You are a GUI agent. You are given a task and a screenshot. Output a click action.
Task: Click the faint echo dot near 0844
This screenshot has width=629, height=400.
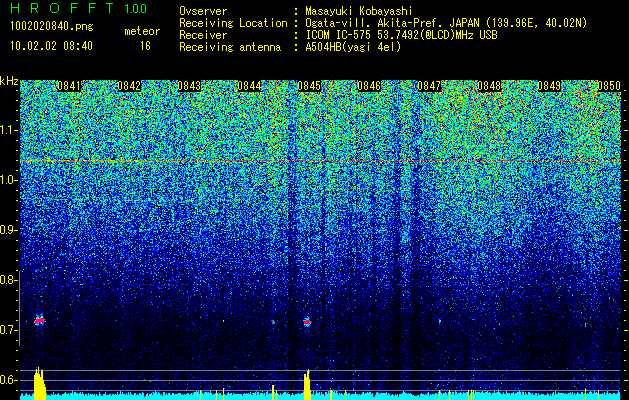pos(273,322)
